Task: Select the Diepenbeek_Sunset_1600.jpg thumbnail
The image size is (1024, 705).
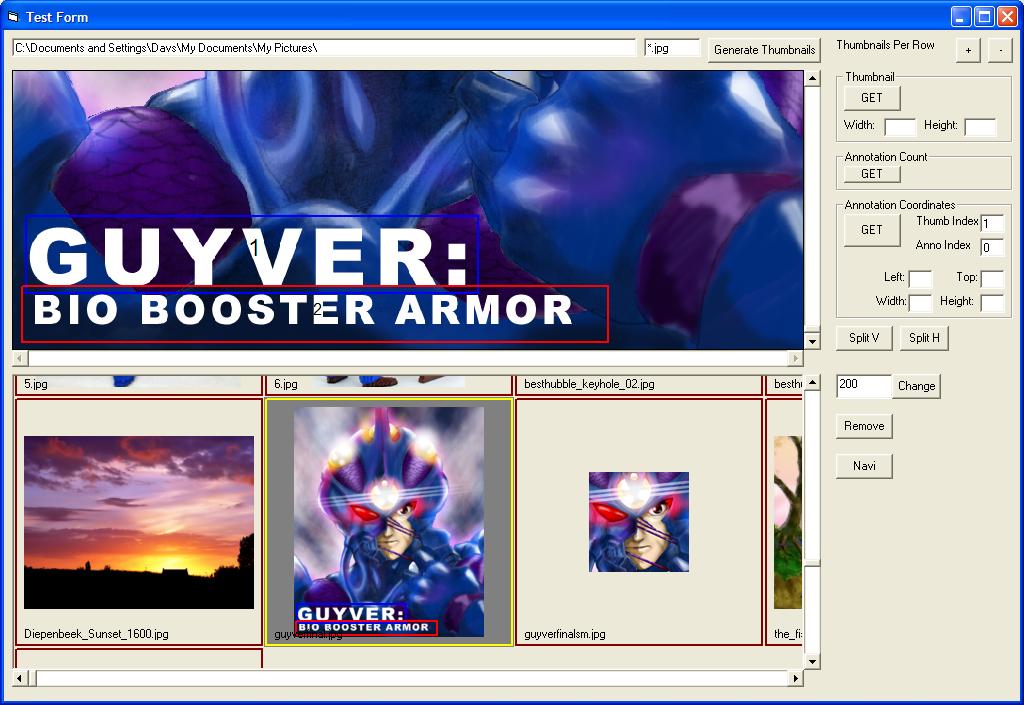Action: [139, 522]
